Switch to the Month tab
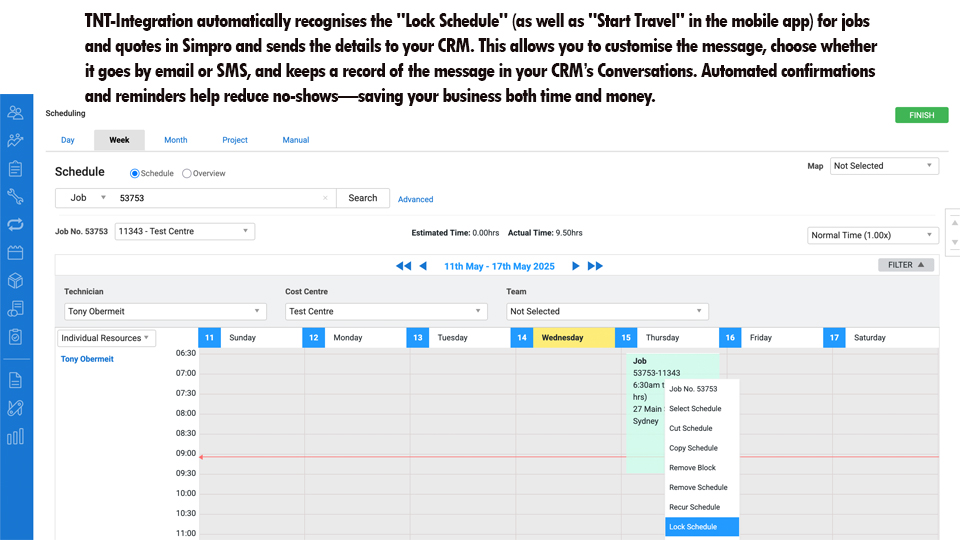The height and width of the screenshot is (540, 960). pos(175,140)
